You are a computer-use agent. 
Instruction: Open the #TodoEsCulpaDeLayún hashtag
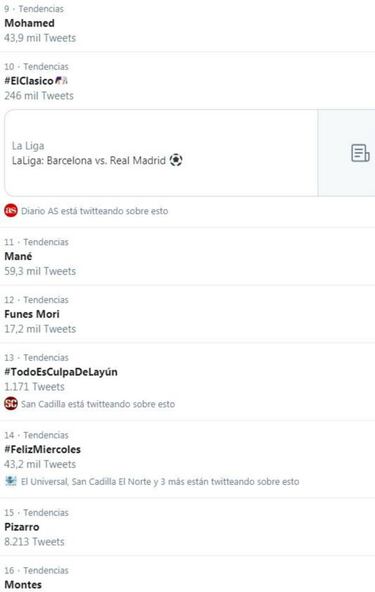[x=61, y=372]
